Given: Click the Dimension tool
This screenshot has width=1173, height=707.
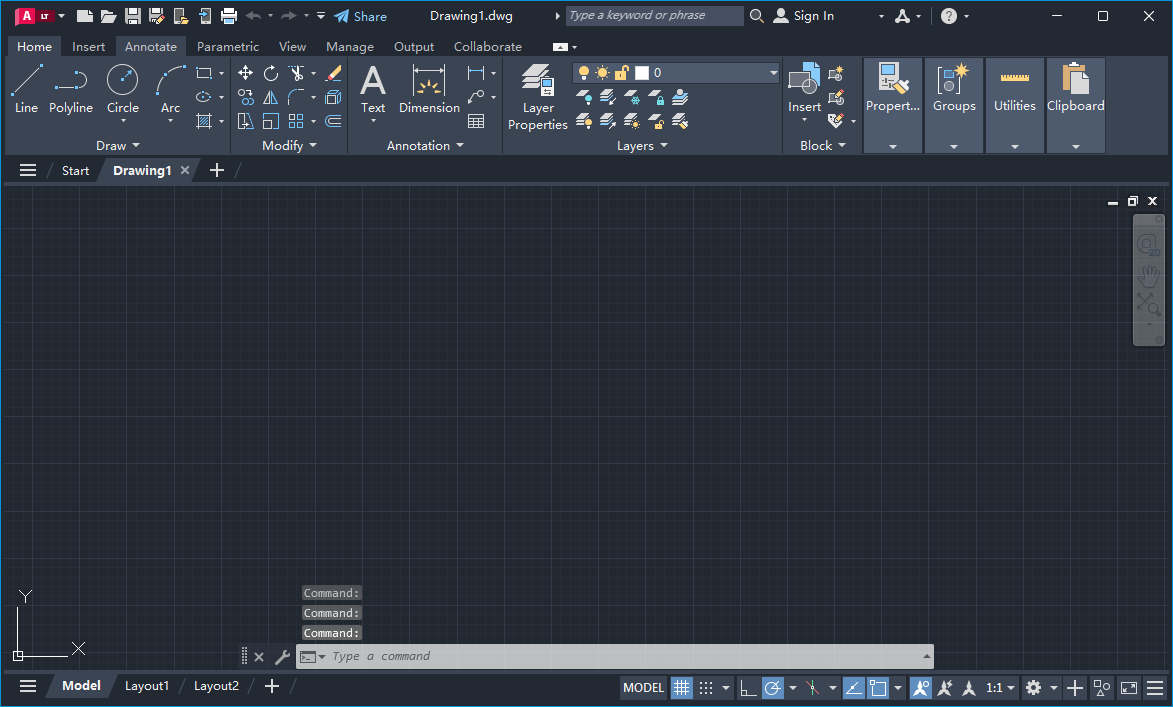Looking at the screenshot, I should [429, 90].
